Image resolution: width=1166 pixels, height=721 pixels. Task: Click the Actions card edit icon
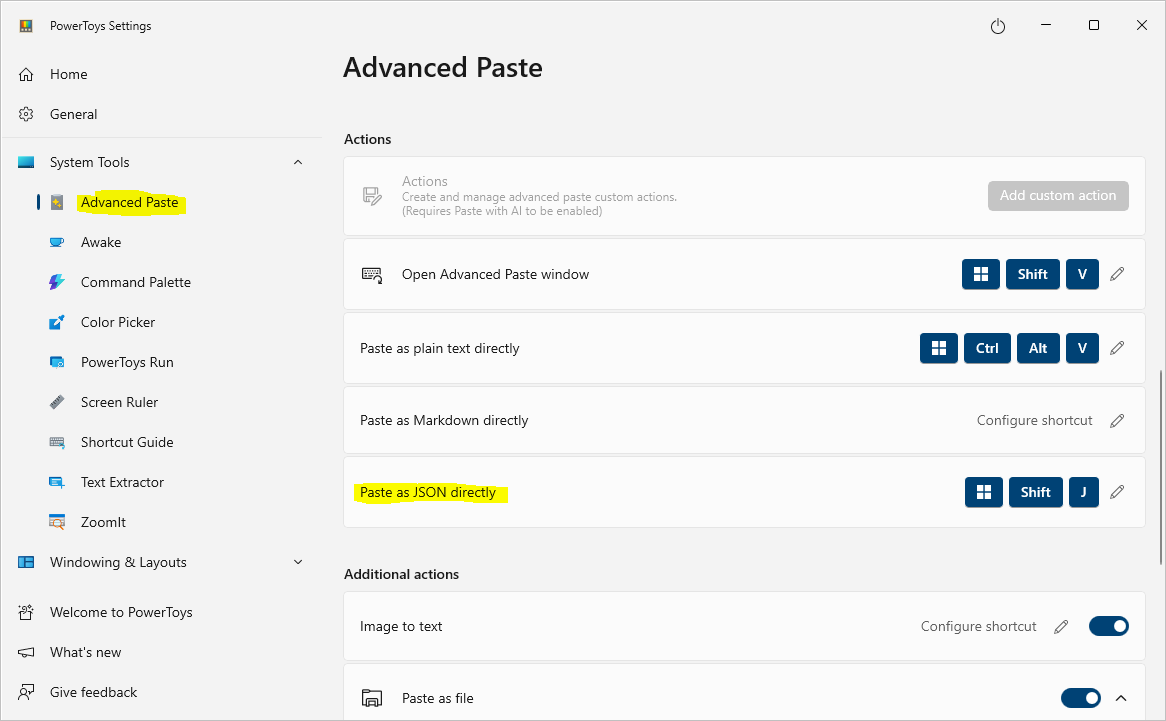pyautogui.click(x=372, y=196)
